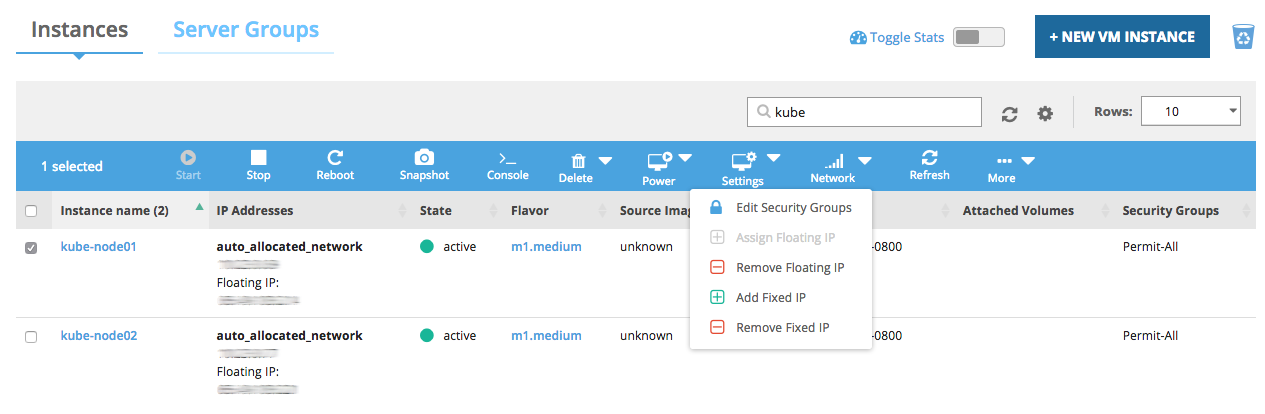Viewport: 1265px width, 414px height.
Task: Open the recycle bin icon
Action: tap(1243, 37)
